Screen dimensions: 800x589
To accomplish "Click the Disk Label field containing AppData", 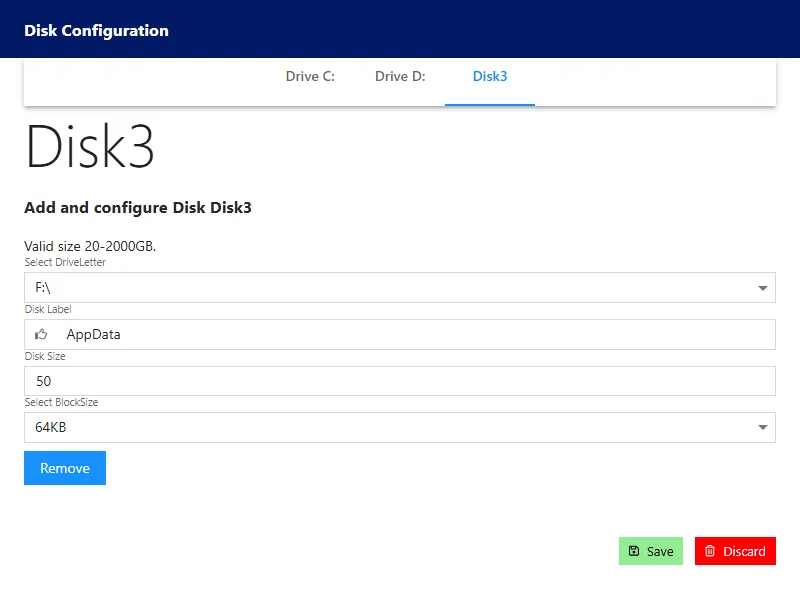I will click(400, 334).
